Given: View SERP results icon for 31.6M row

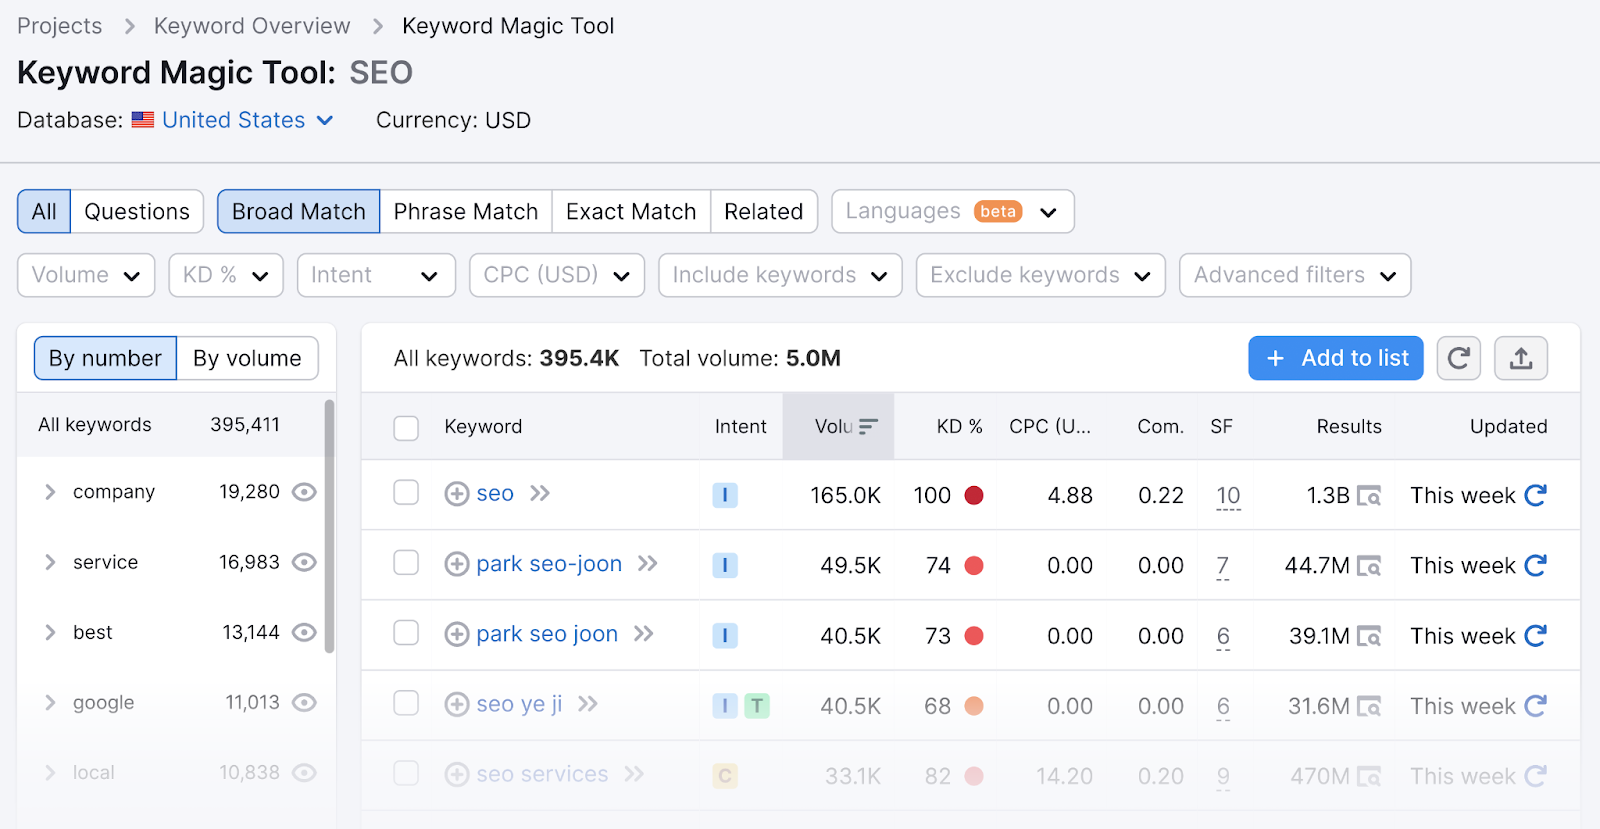Looking at the screenshot, I should (1369, 706).
